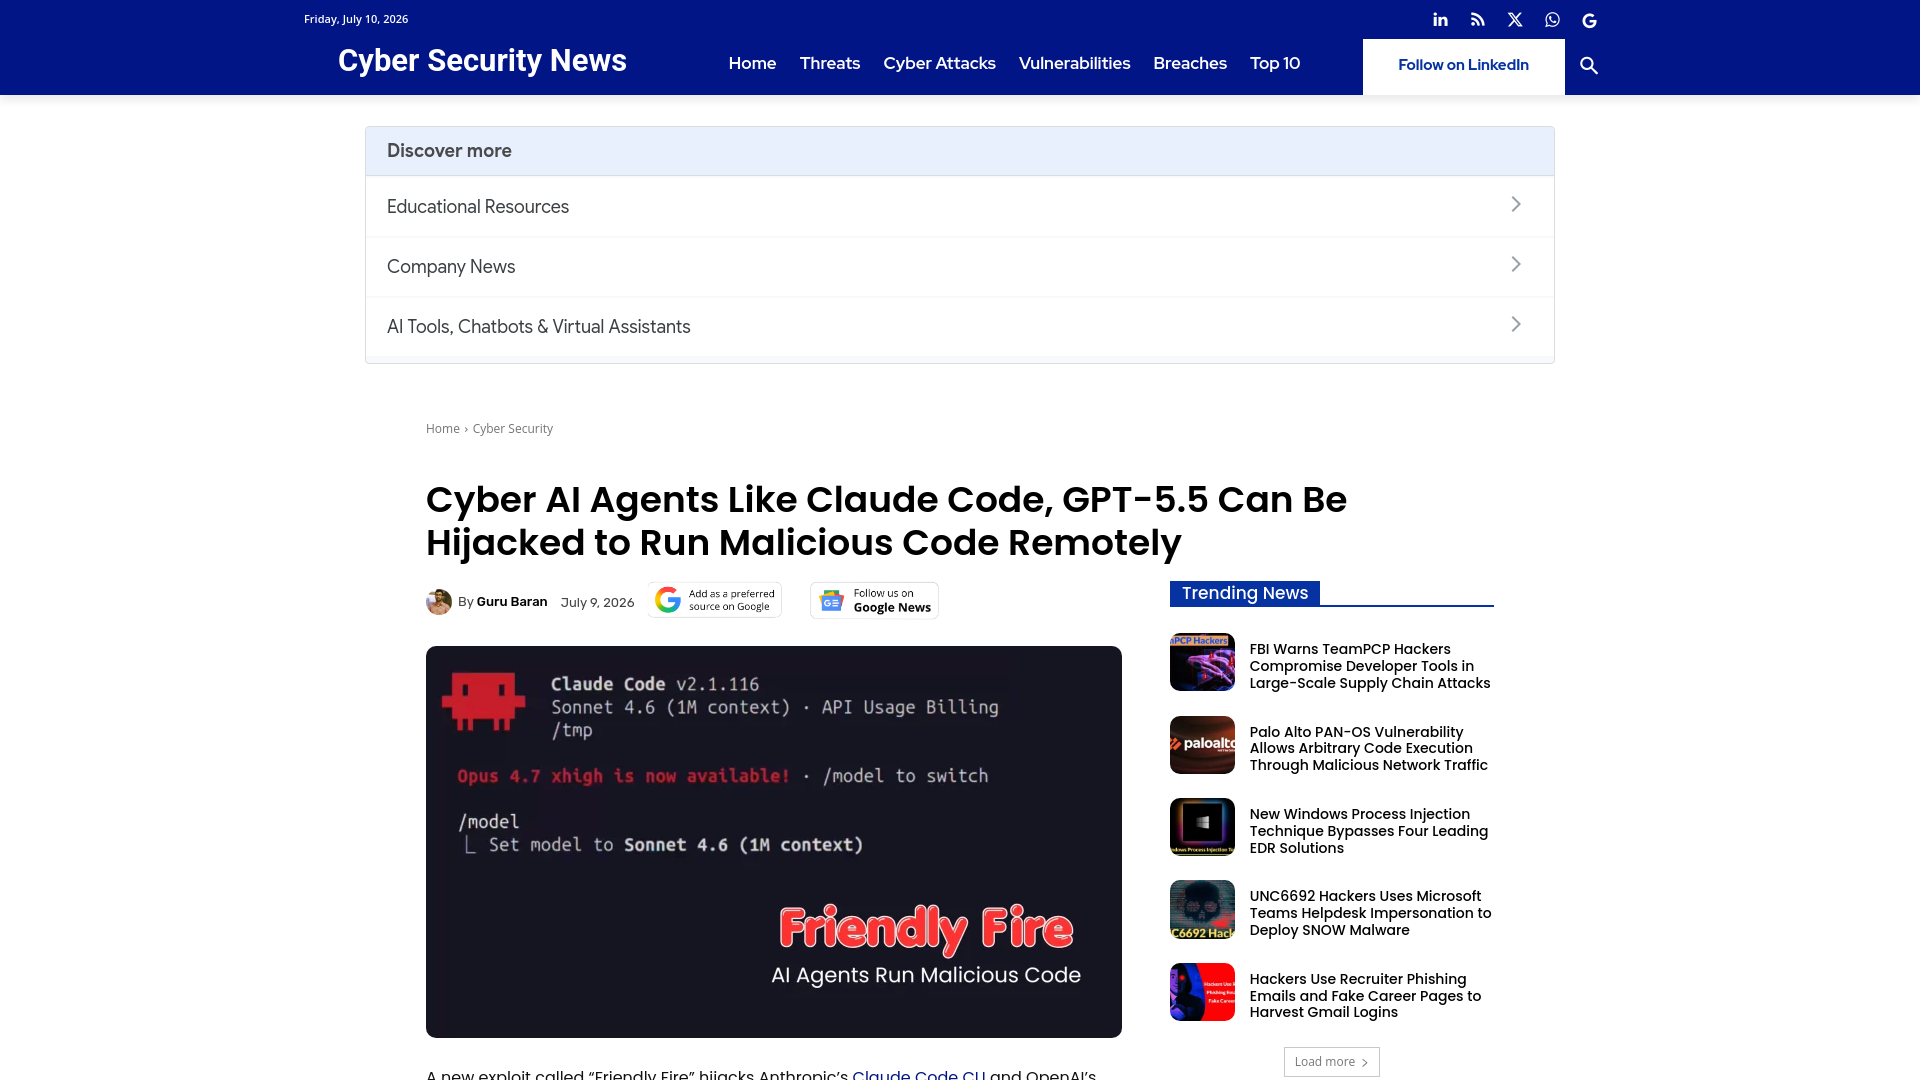Screen dimensions: 1920x1080
Task: Click the Home breadcrumb link
Action: (x=443, y=429)
